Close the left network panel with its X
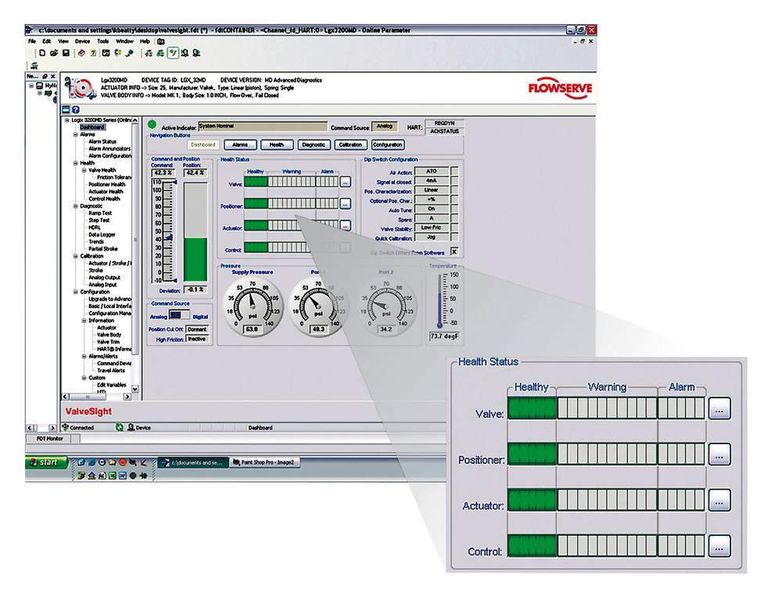This screenshot has height=600, width=782. (53, 76)
